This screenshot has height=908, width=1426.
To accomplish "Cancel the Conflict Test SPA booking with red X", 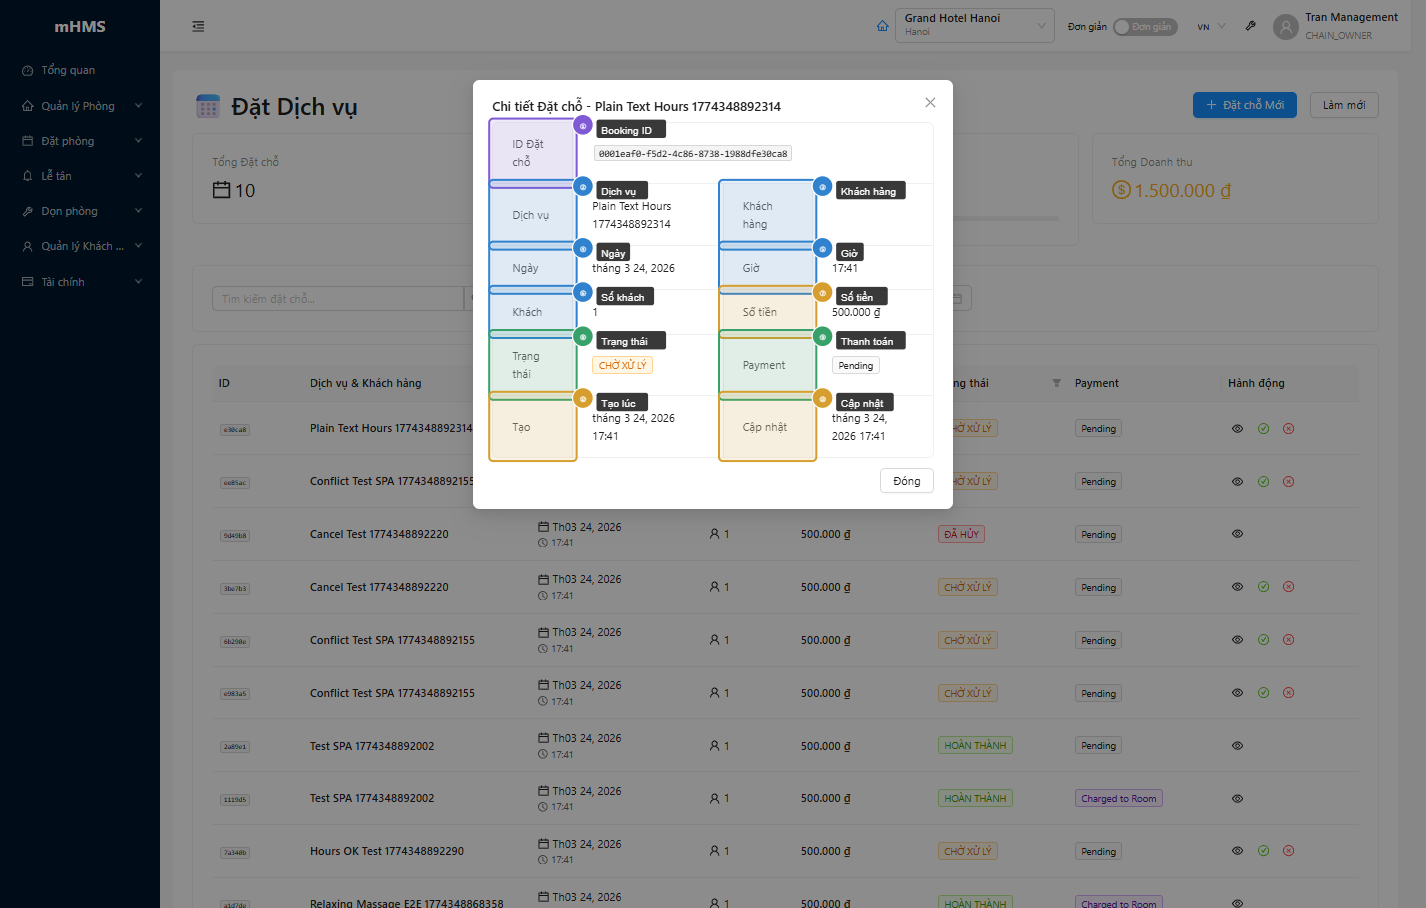I will (x=1289, y=639).
